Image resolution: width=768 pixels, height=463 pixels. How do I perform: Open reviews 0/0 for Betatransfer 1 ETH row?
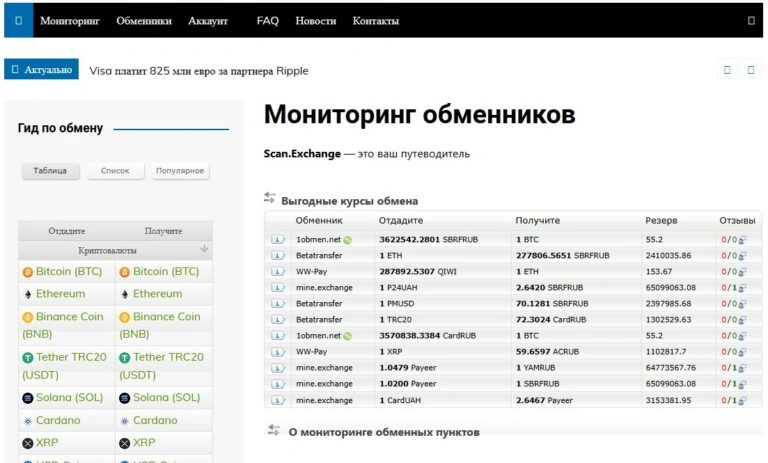[734, 256]
